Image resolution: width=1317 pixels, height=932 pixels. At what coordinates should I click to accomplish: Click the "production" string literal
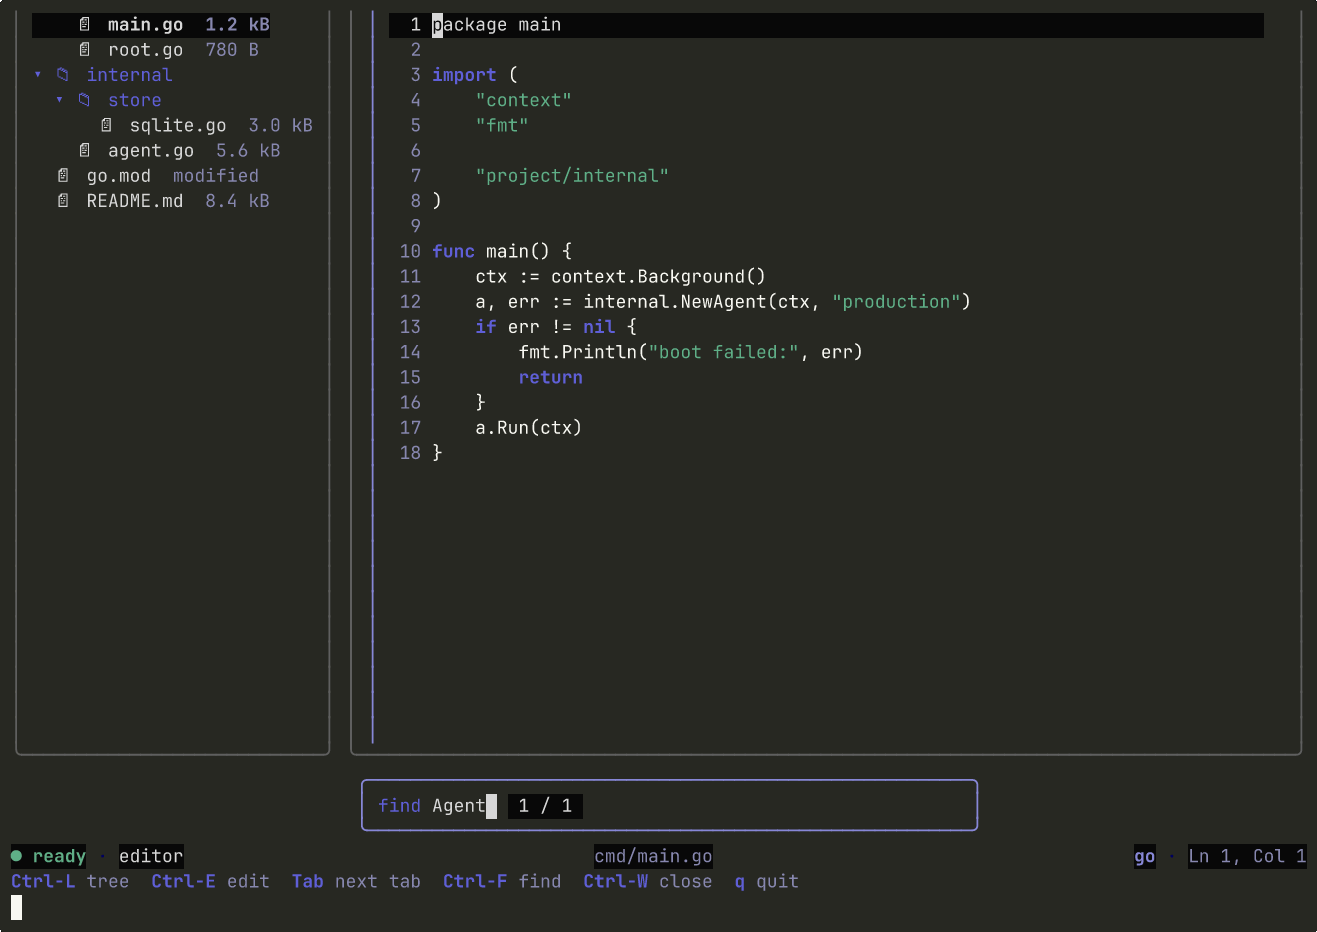tap(896, 302)
